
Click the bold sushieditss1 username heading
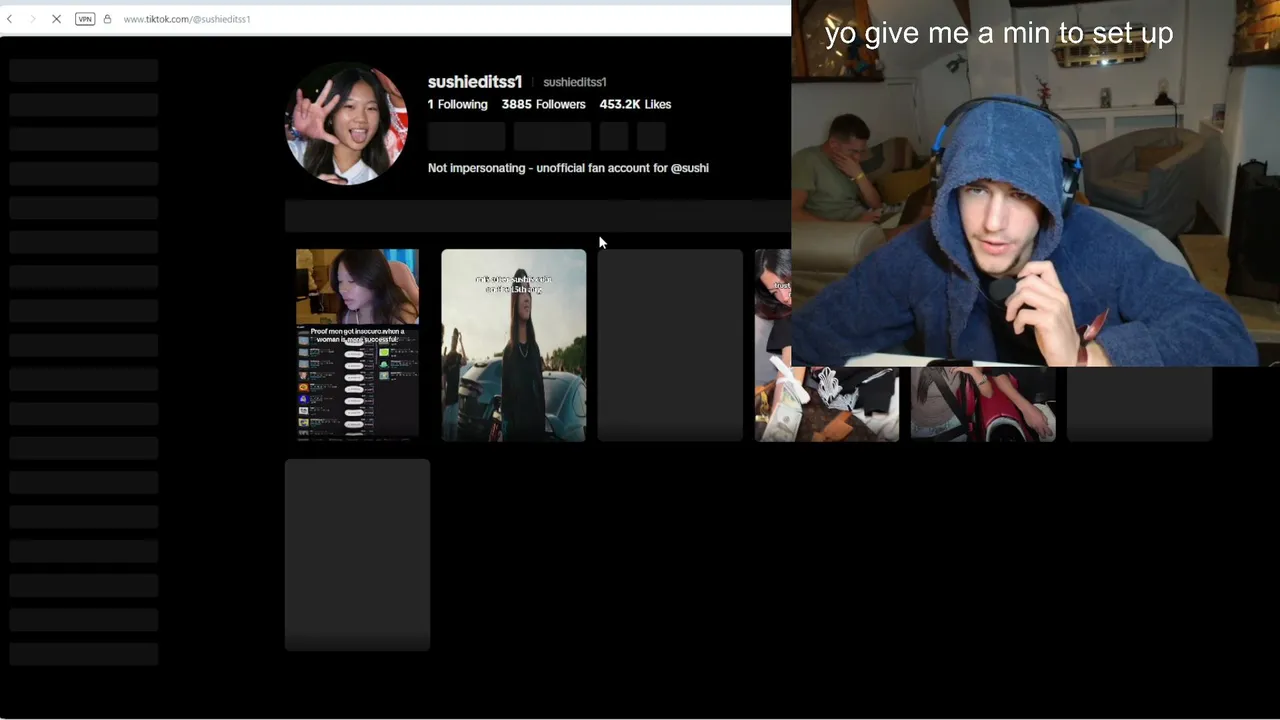[475, 82]
